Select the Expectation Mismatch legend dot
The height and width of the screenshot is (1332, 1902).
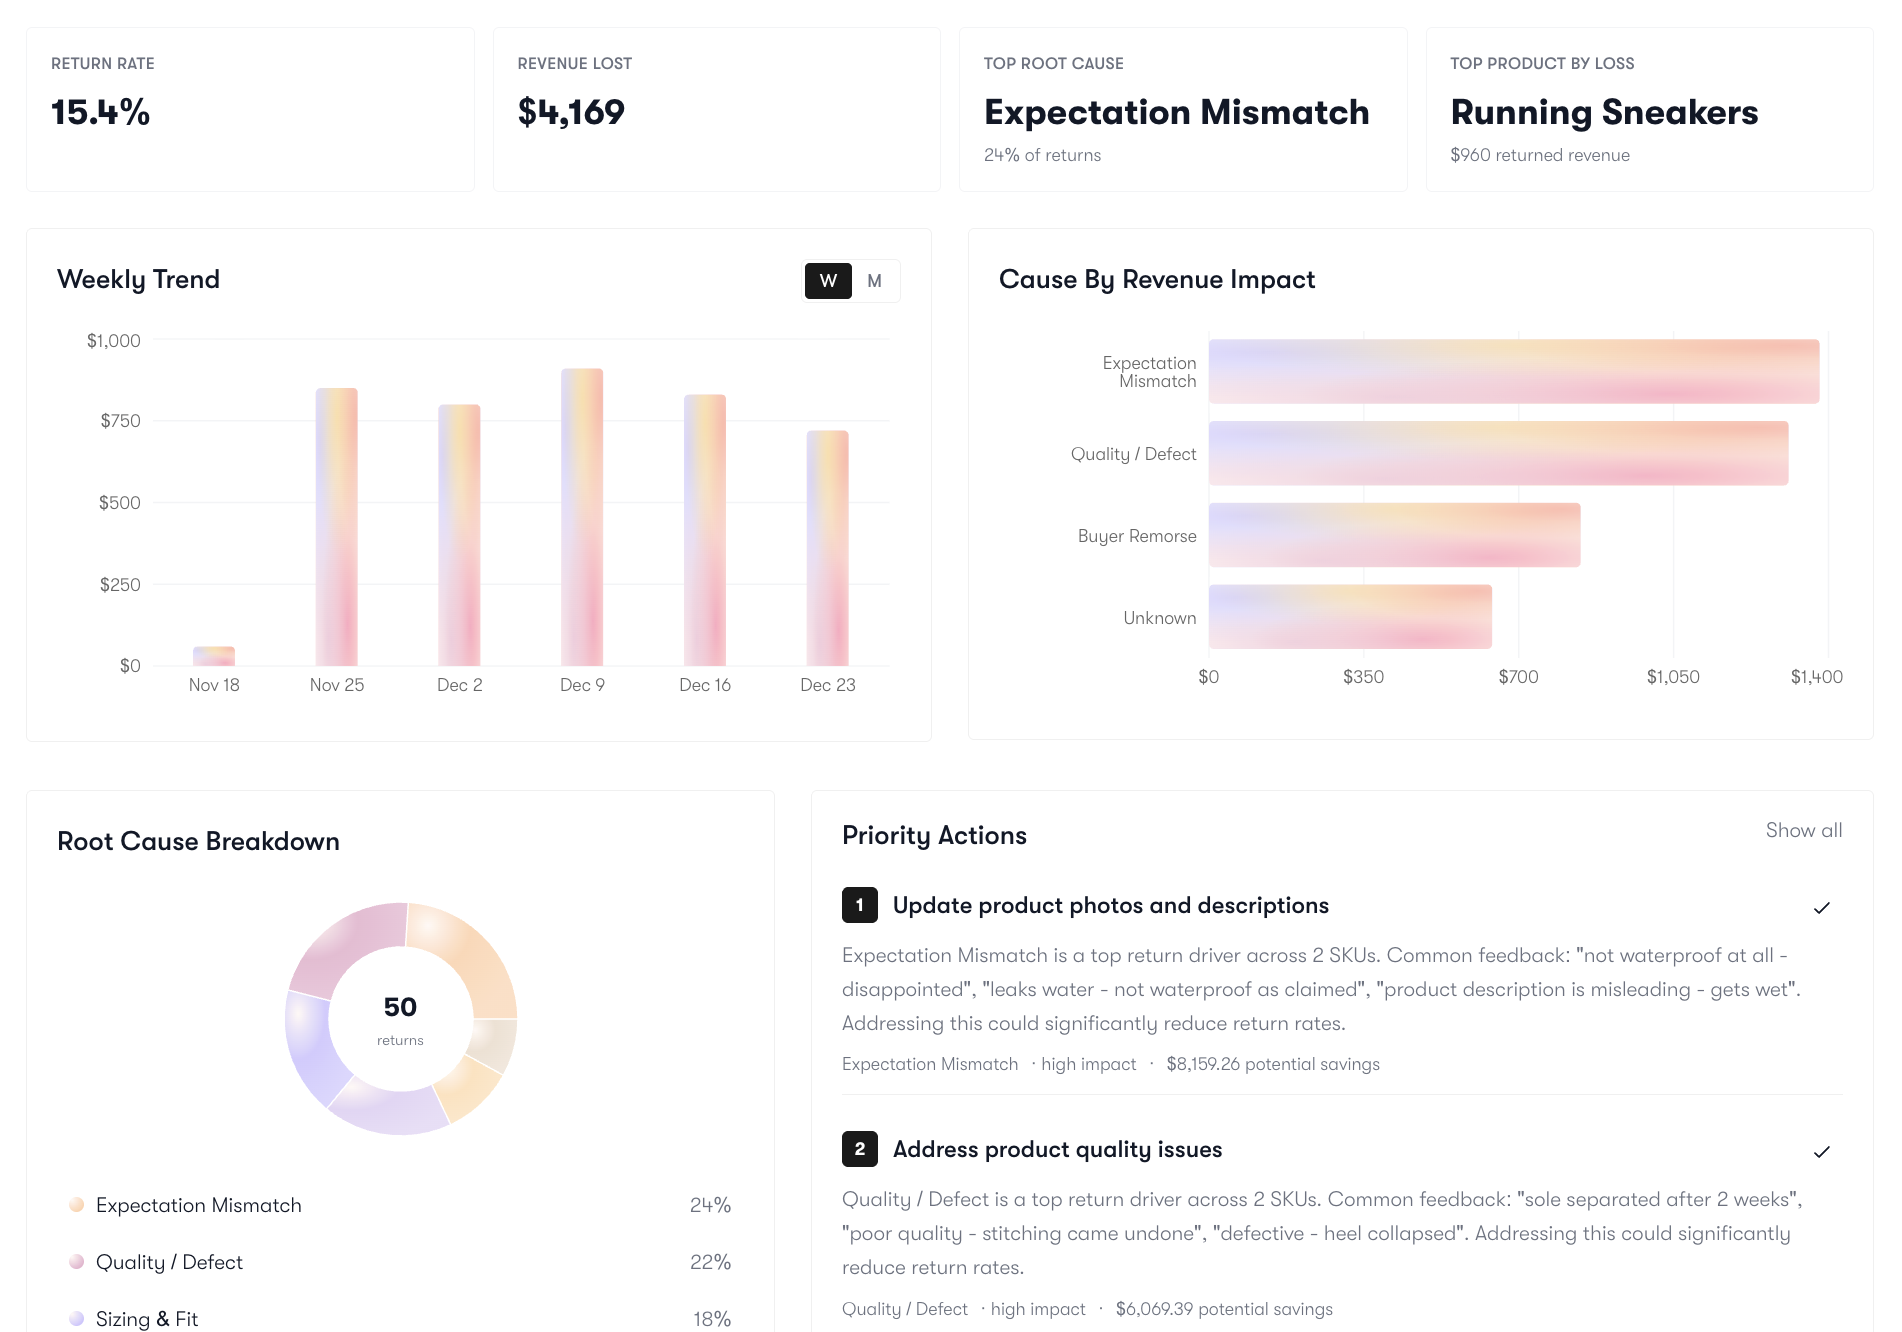(76, 1205)
